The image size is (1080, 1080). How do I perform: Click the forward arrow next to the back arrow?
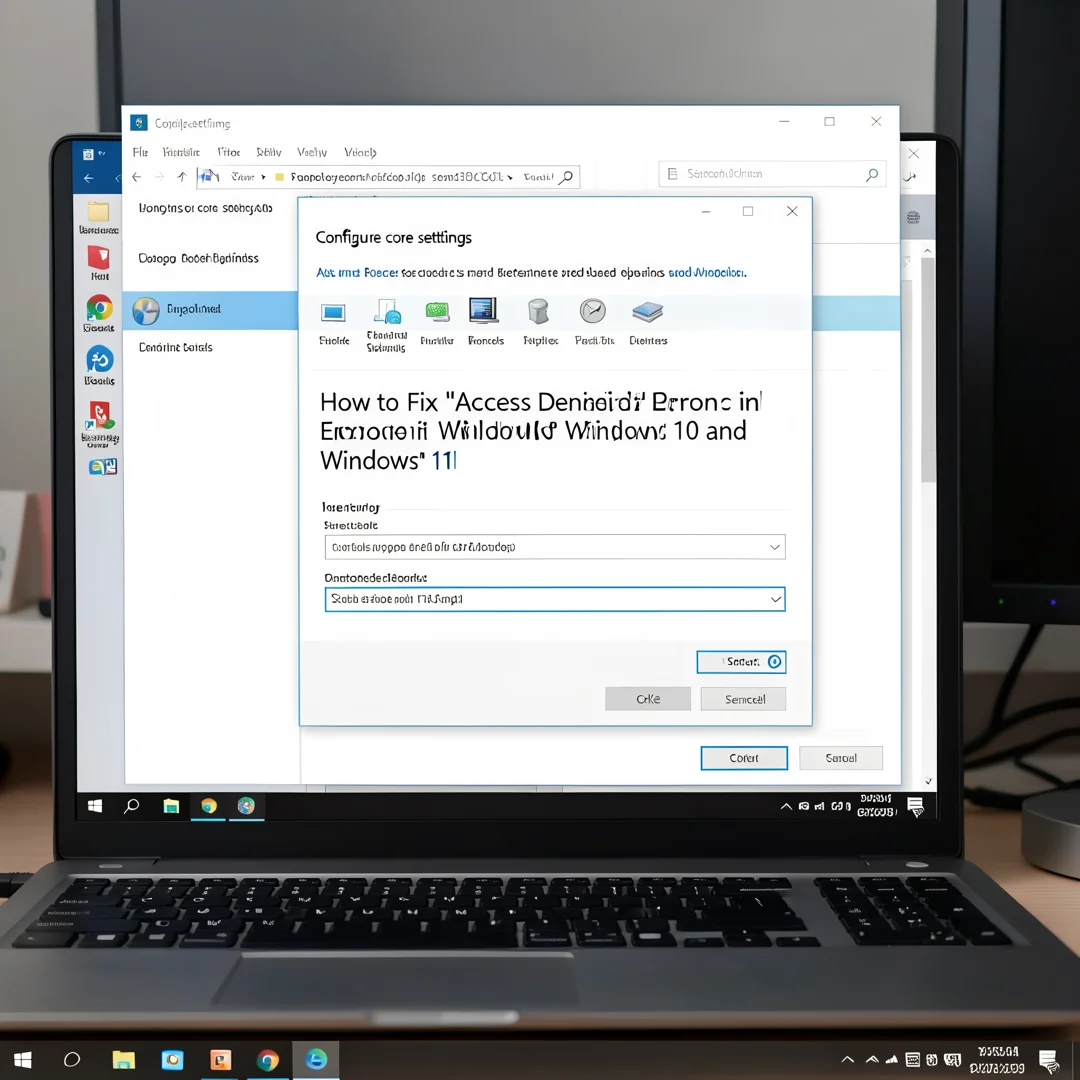(x=159, y=177)
